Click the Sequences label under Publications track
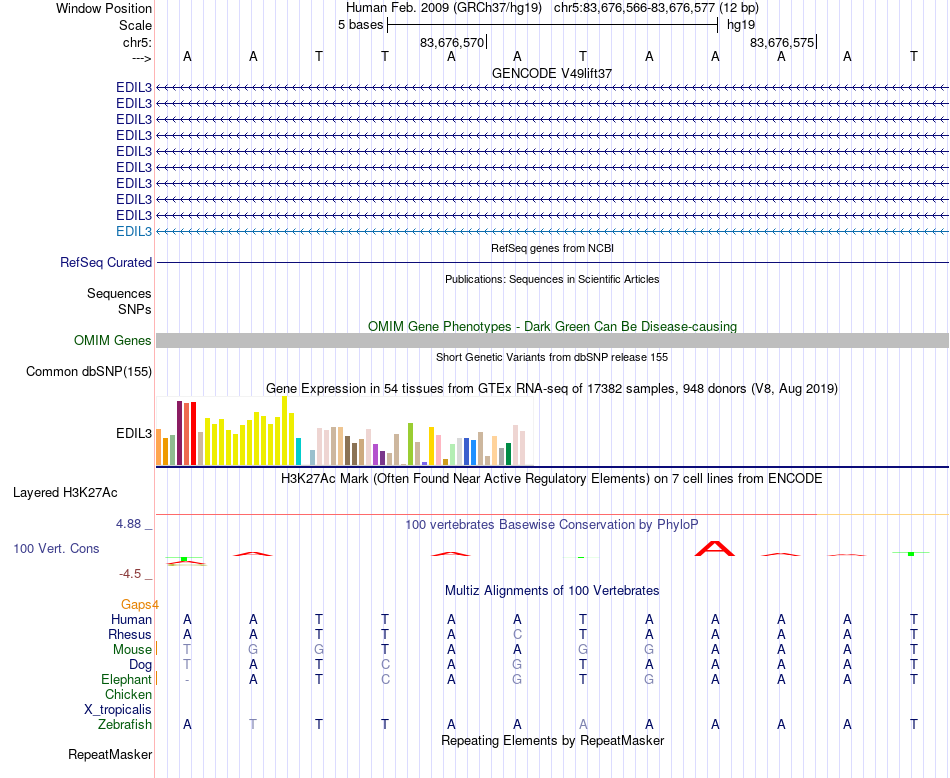Screen dimensions: 950x778 (x=119, y=293)
